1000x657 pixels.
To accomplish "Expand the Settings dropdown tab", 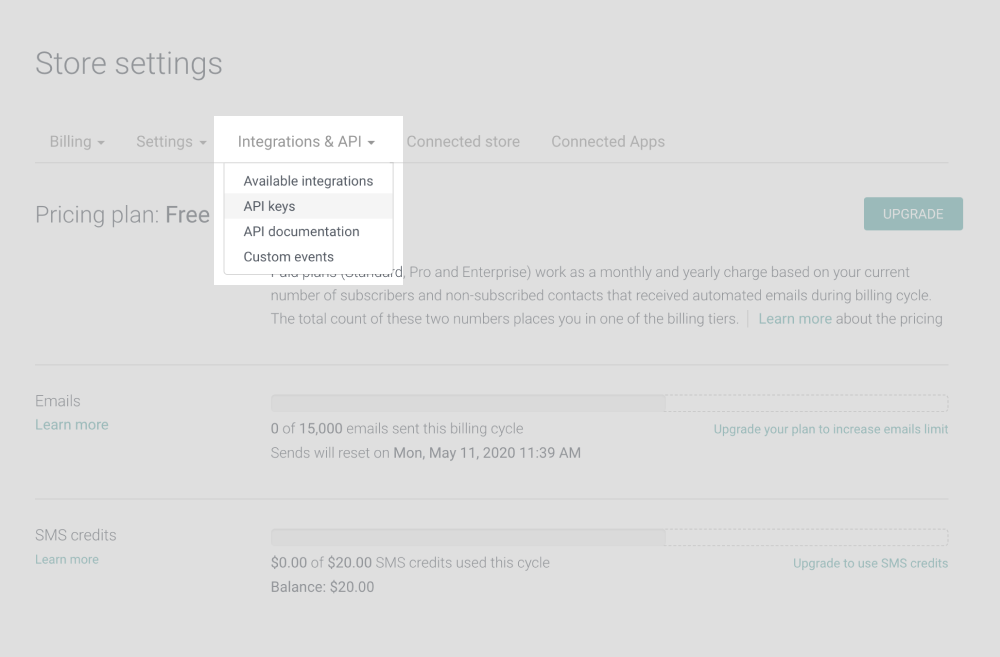I will coord(170,142).
